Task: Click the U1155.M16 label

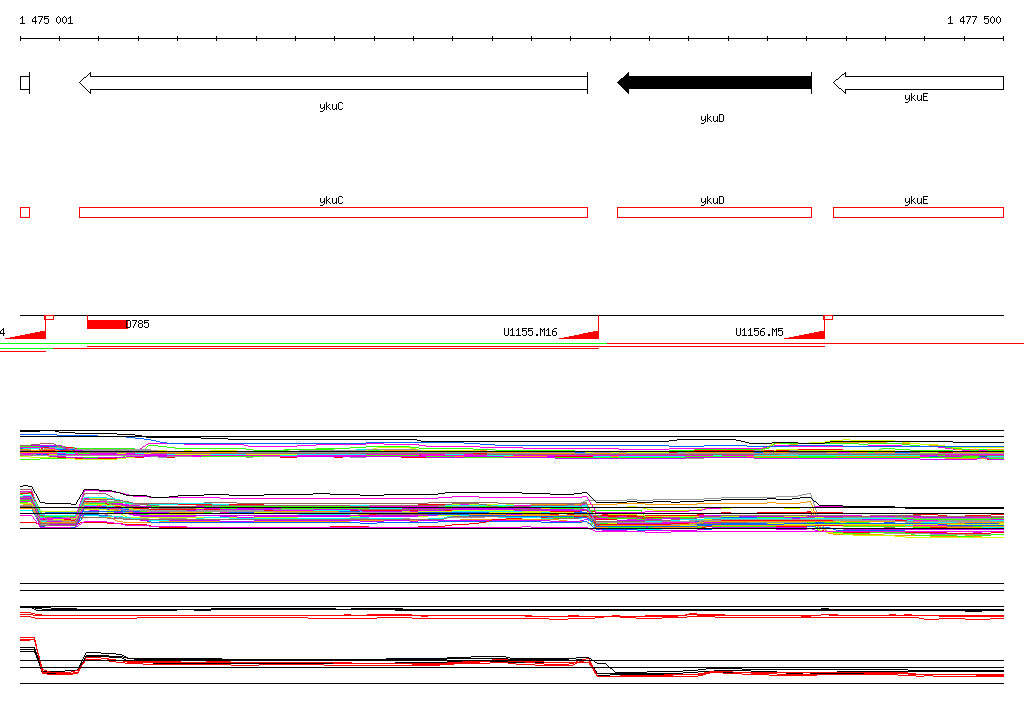Action: 530,332
